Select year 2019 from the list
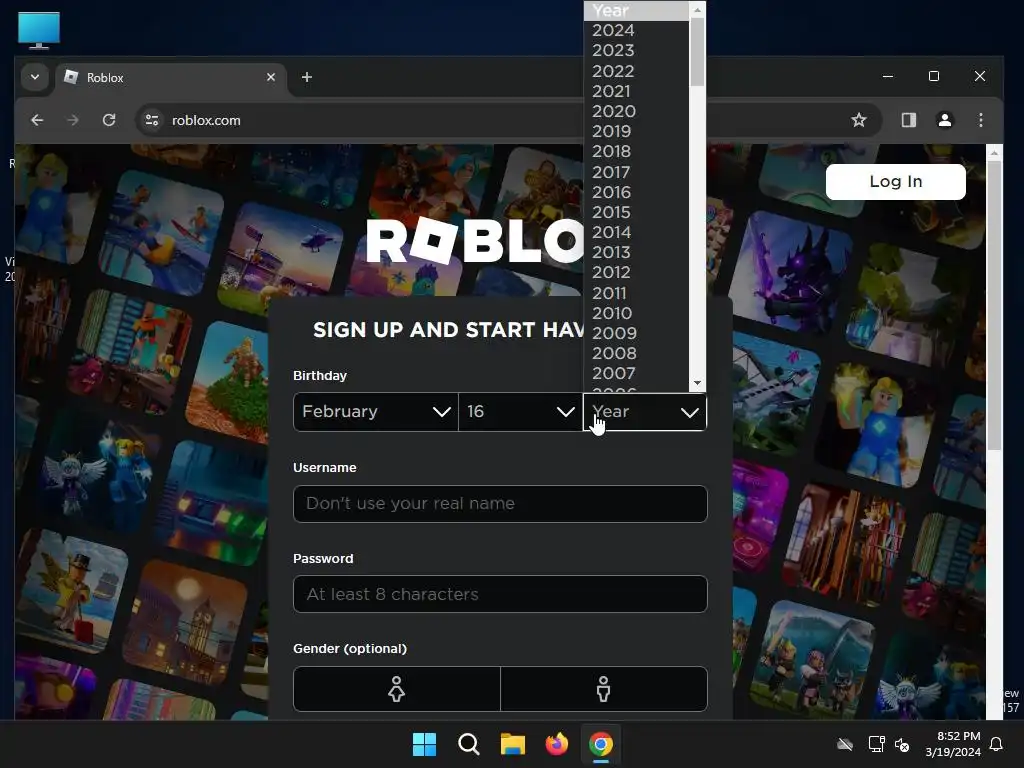 pos(635,131)
